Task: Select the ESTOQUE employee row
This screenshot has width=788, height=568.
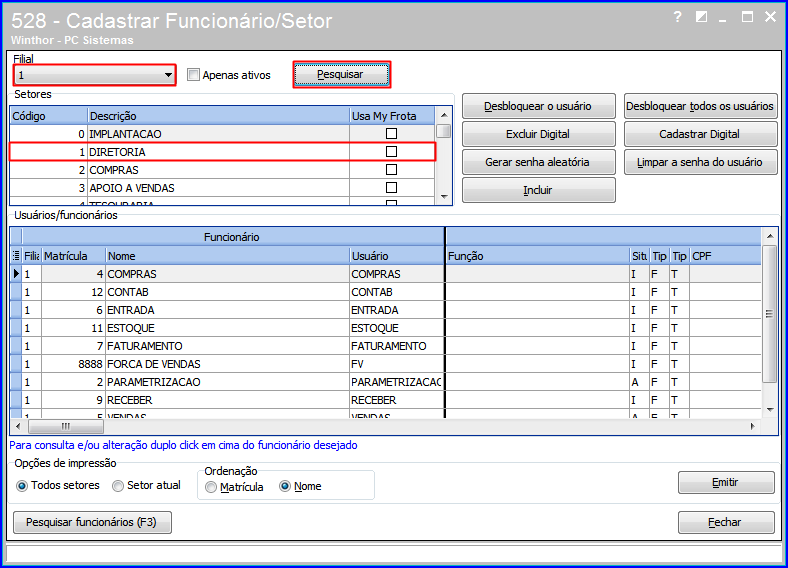Action: pos(385,328)
